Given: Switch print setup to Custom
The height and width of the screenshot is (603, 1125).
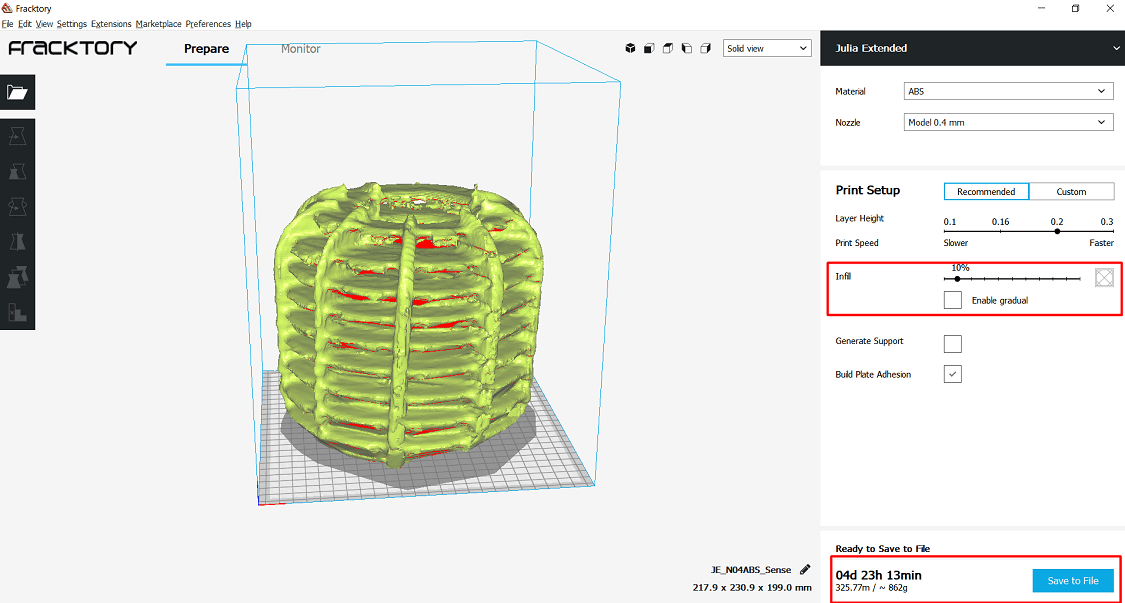Looking at the screenshot, I should 1071,192.
